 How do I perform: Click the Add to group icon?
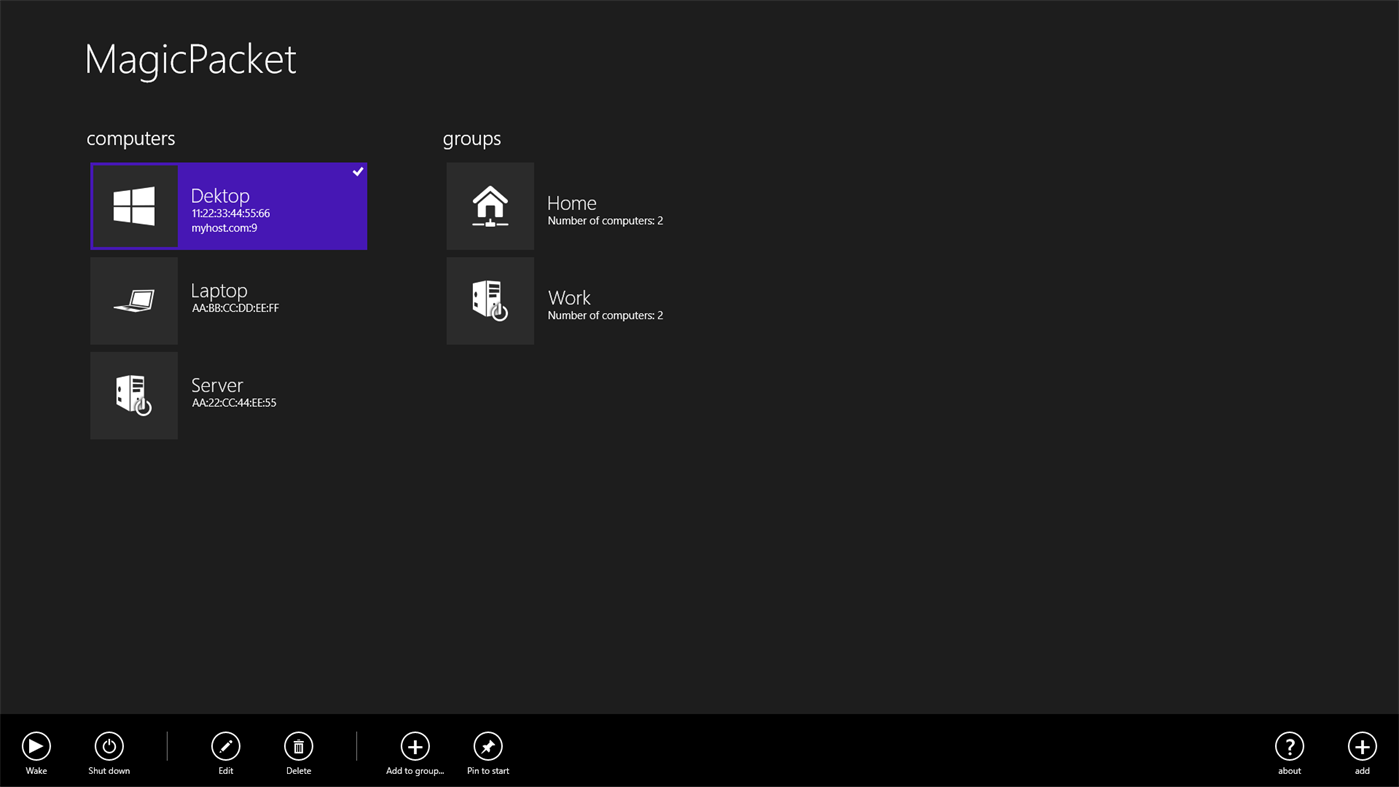pyautogui.click(x=414, y=746)
